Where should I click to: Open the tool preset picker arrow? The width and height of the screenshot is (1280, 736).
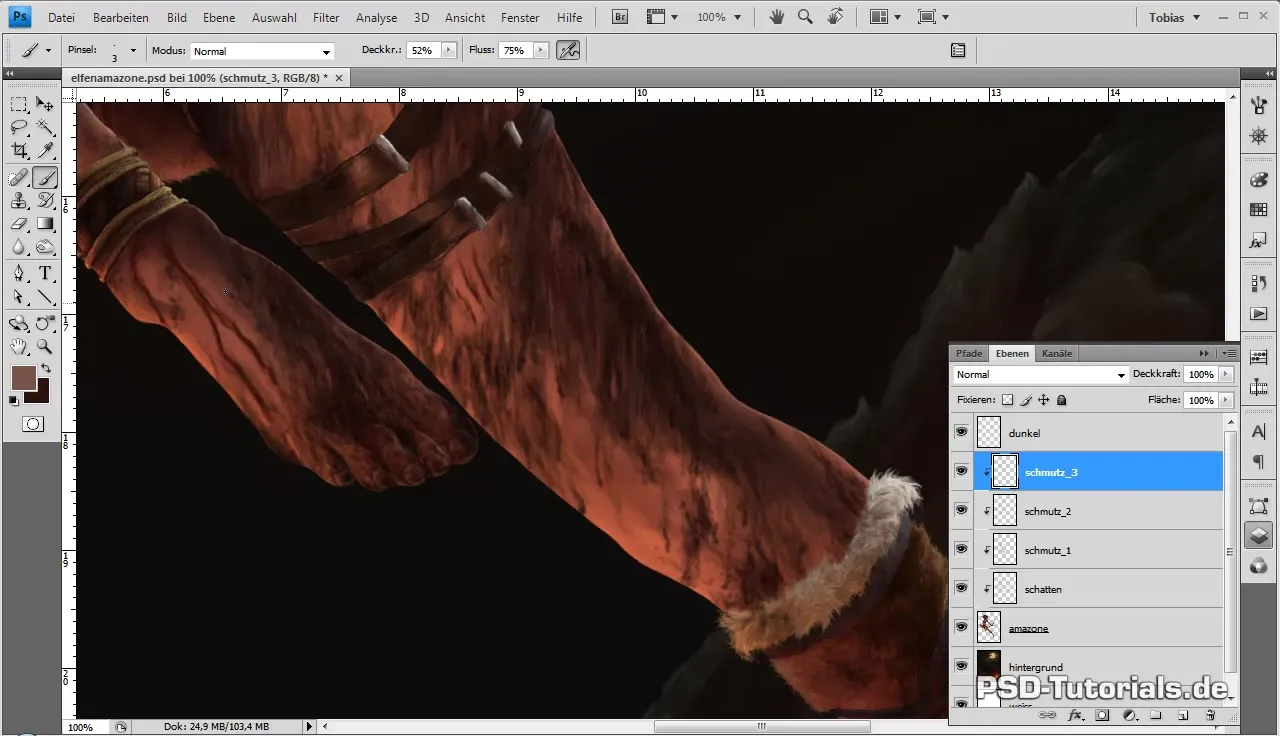[47, 50]
